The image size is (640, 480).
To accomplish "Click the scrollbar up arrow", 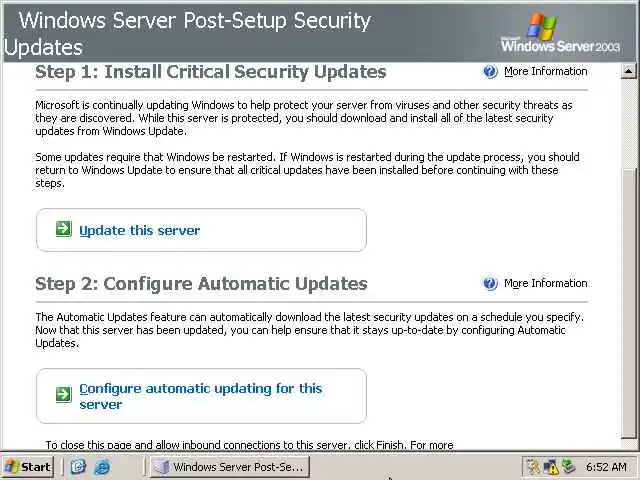I will click(629, 71).
